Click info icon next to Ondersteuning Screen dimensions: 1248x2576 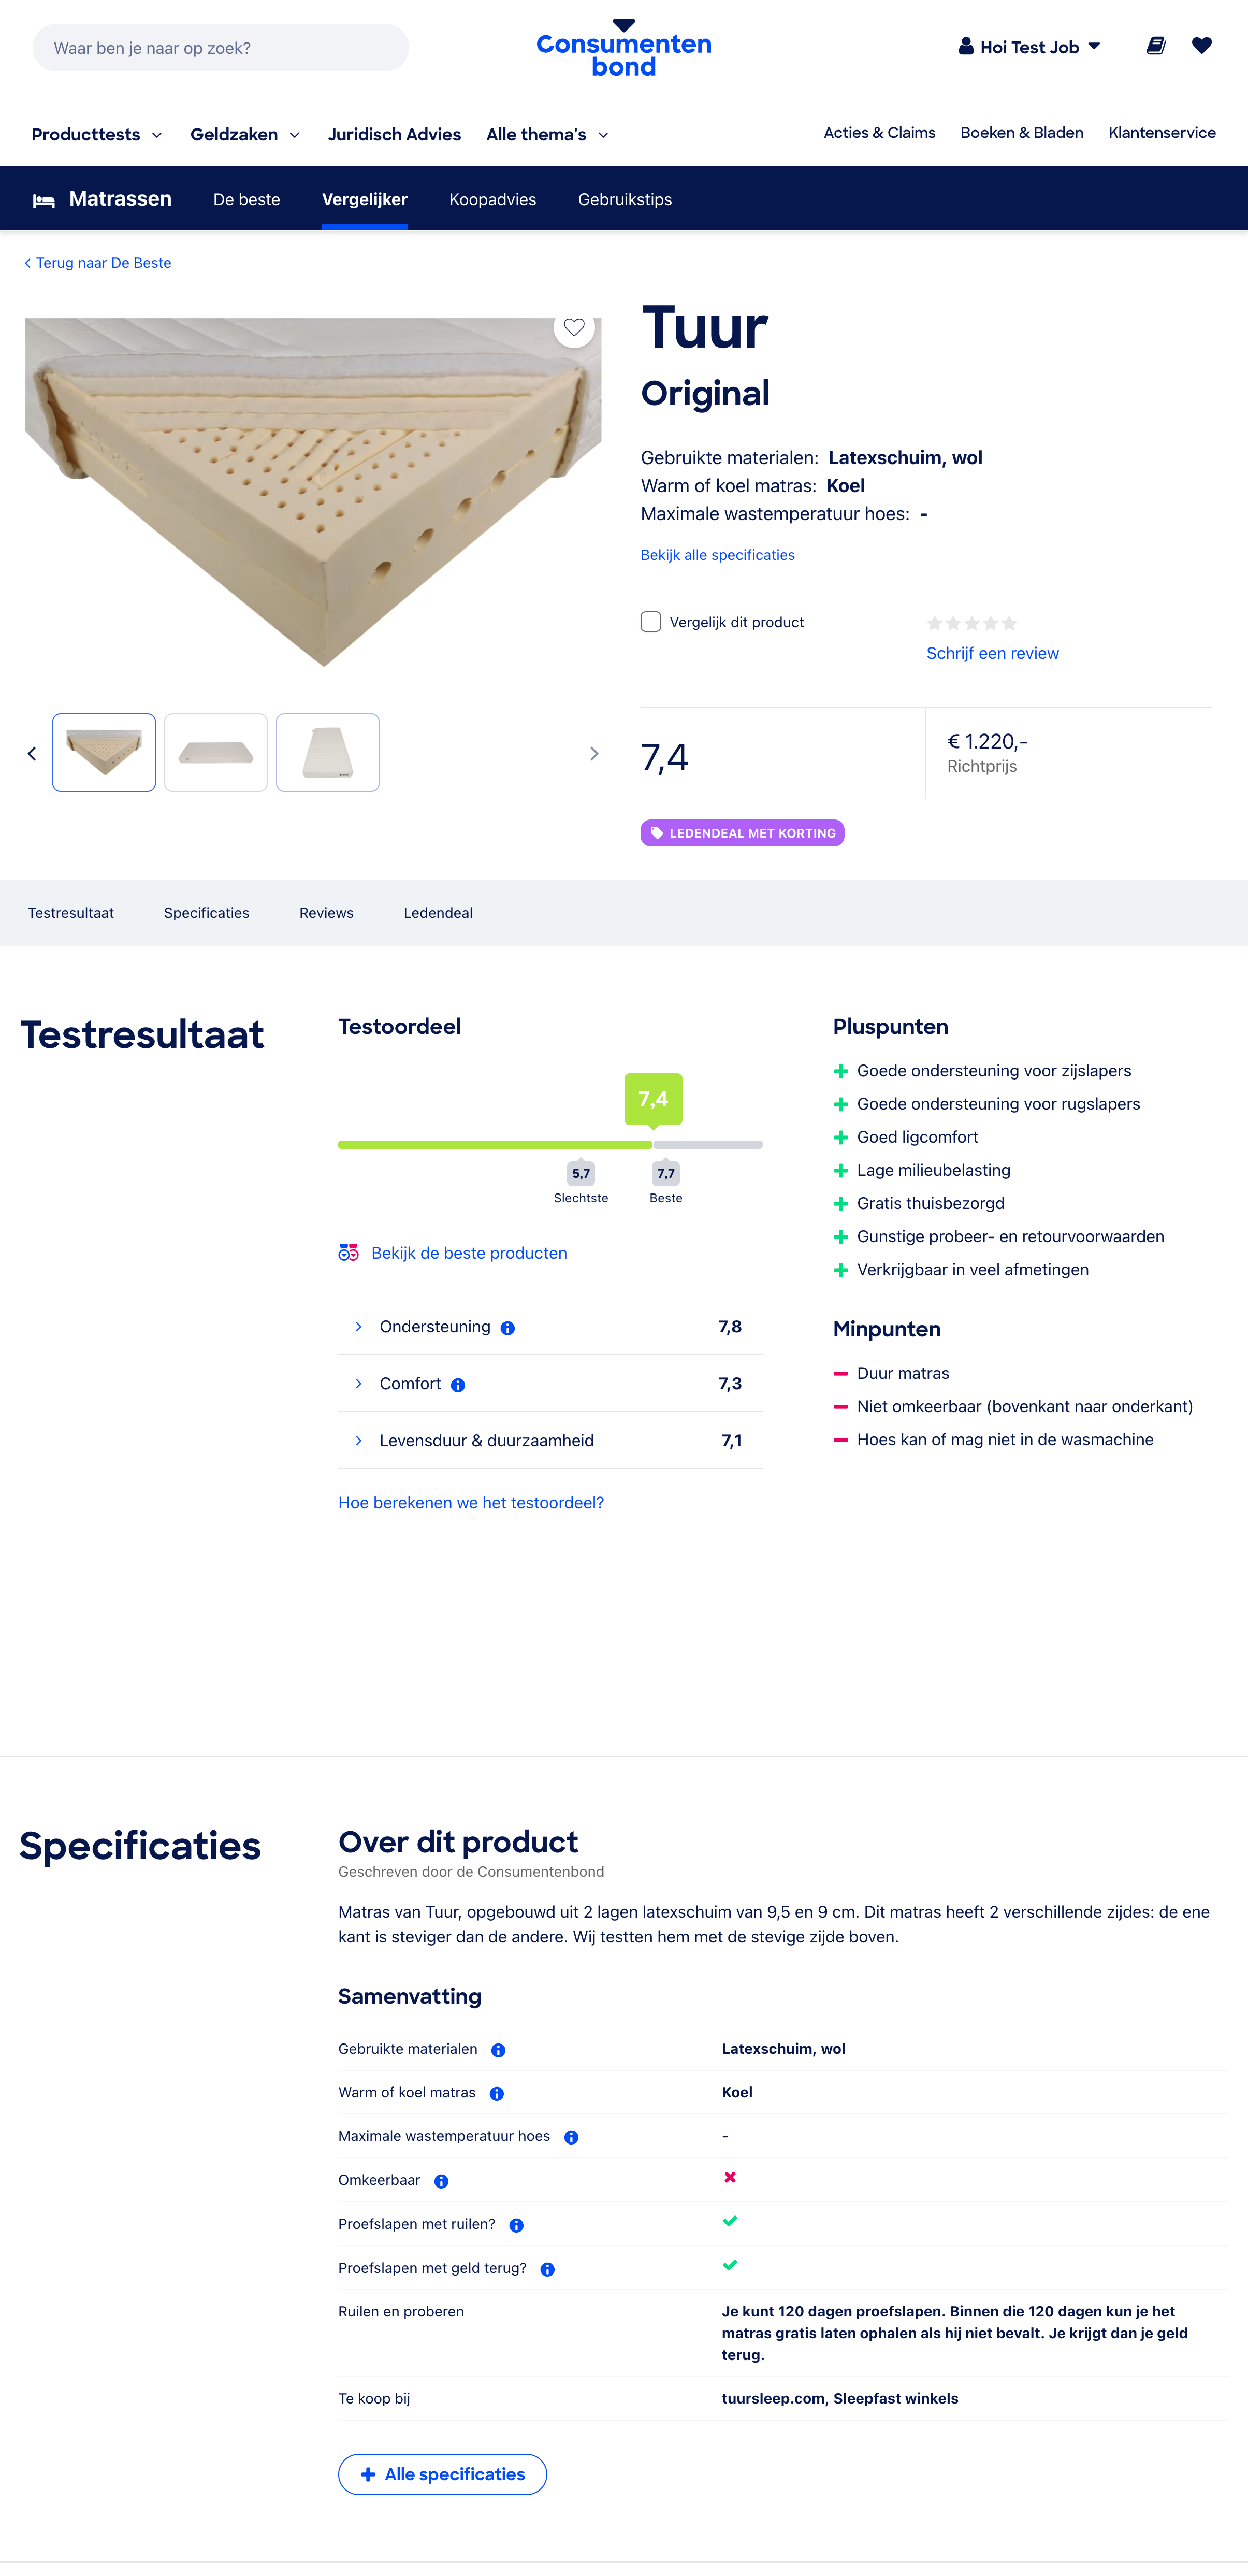[x=508, y=1328]
